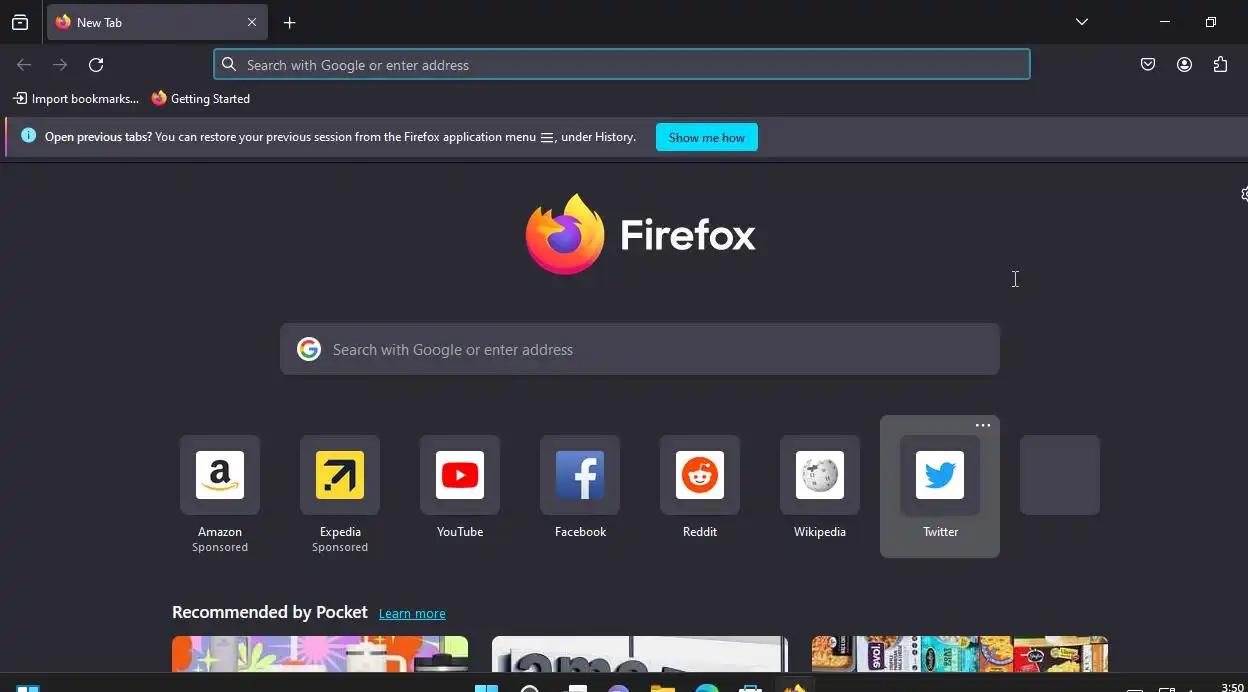Screen dimensions: 1248x692
Task: Reload the current page
Action: click(x=96, y=65)
